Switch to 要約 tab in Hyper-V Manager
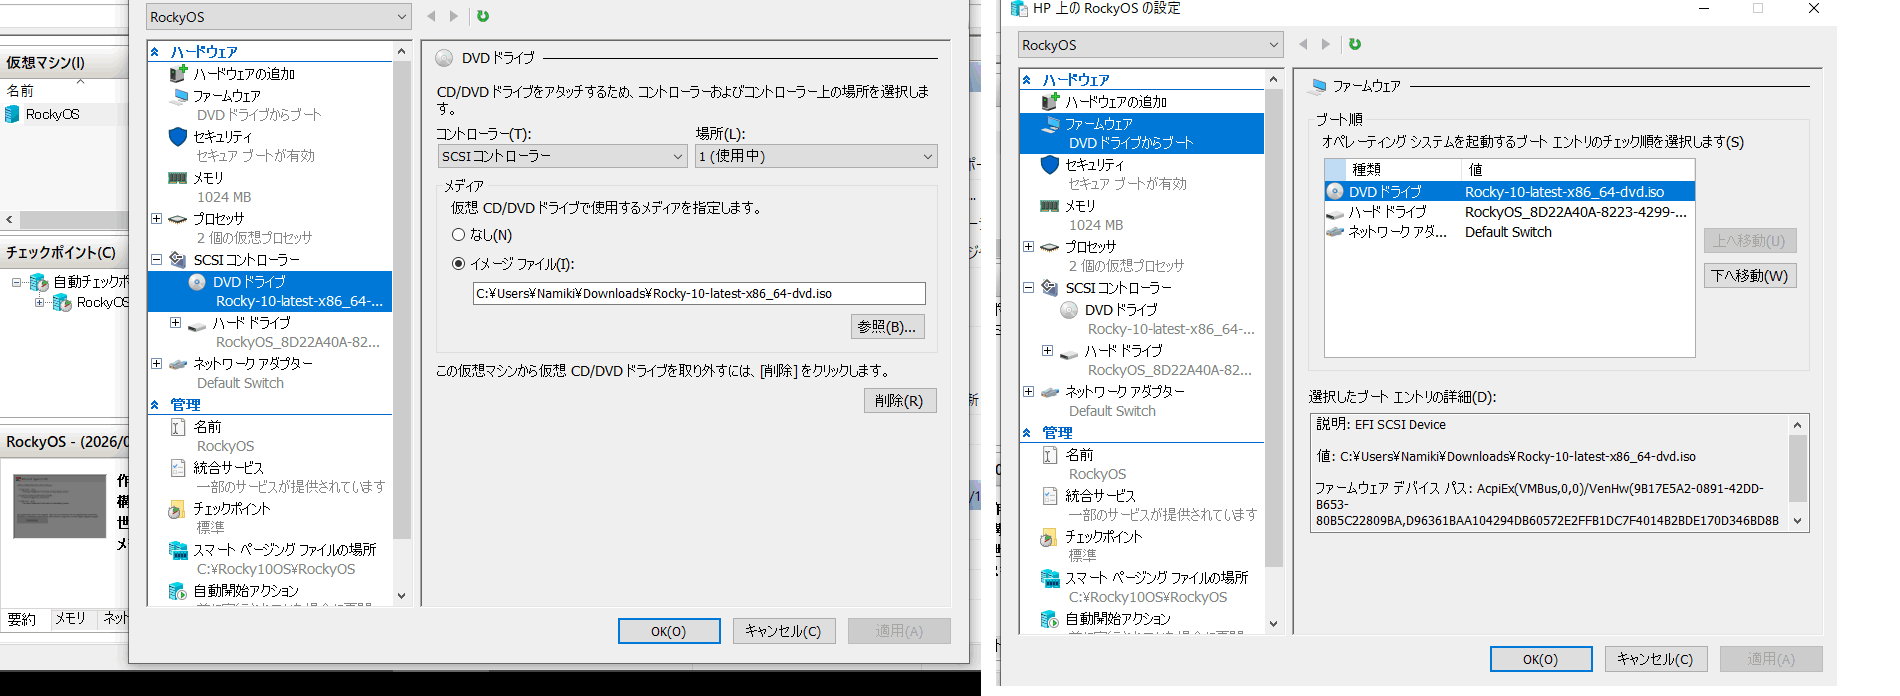The image size is (1900, 696). pos(22,619)
